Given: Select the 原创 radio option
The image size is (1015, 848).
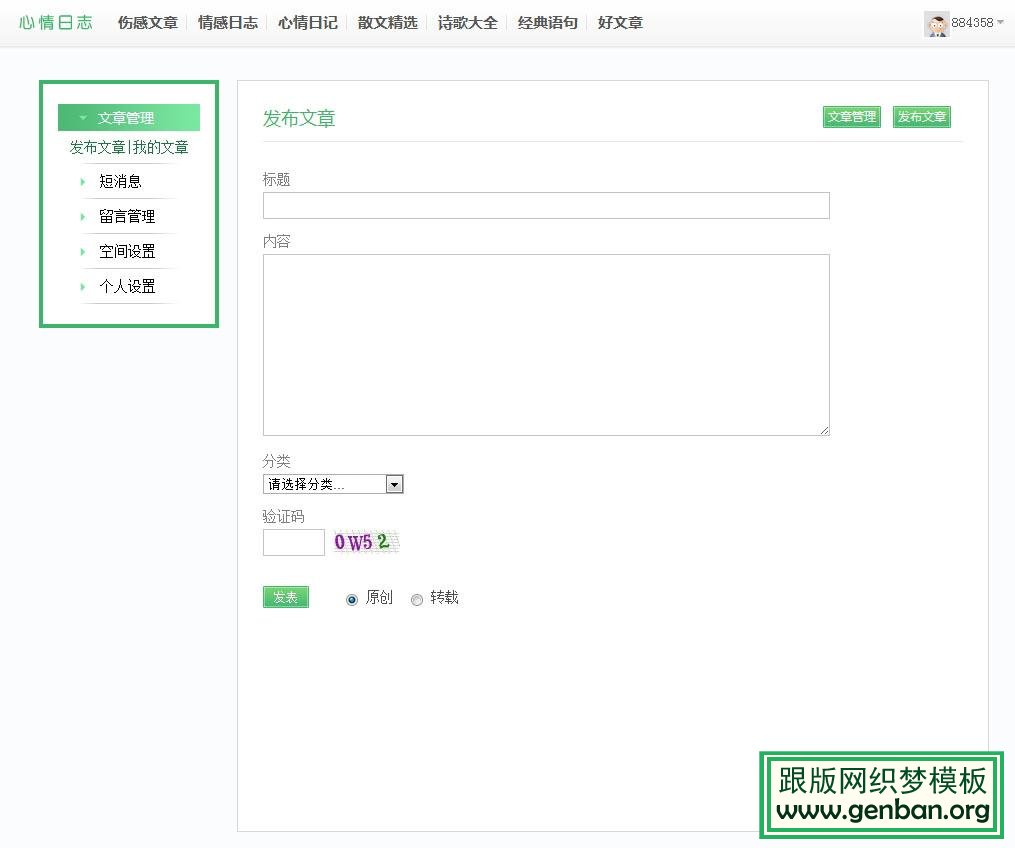Looking at the screenshot, I should pyautogui.click(x=351, y=599).
